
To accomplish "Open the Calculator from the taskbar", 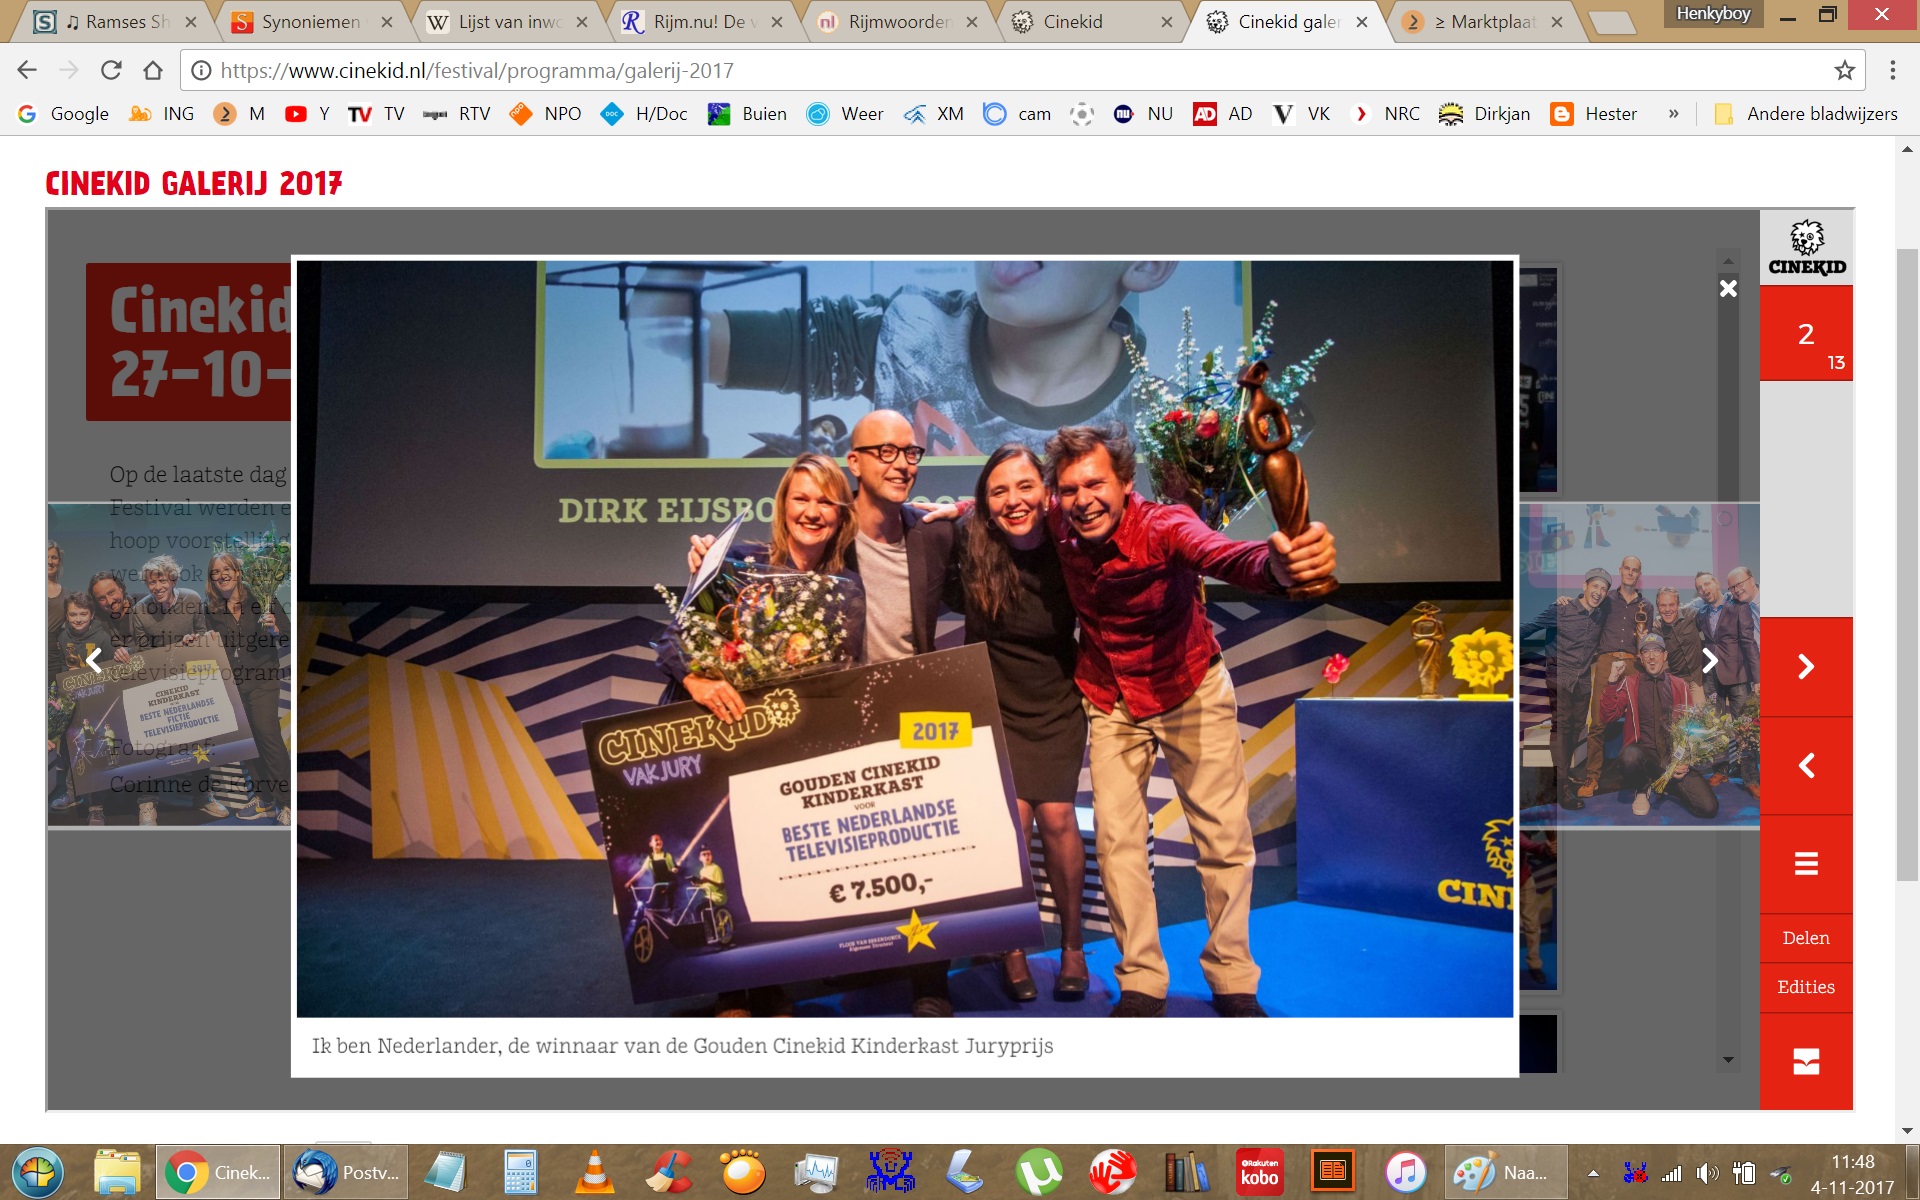I will (520, 1172).
